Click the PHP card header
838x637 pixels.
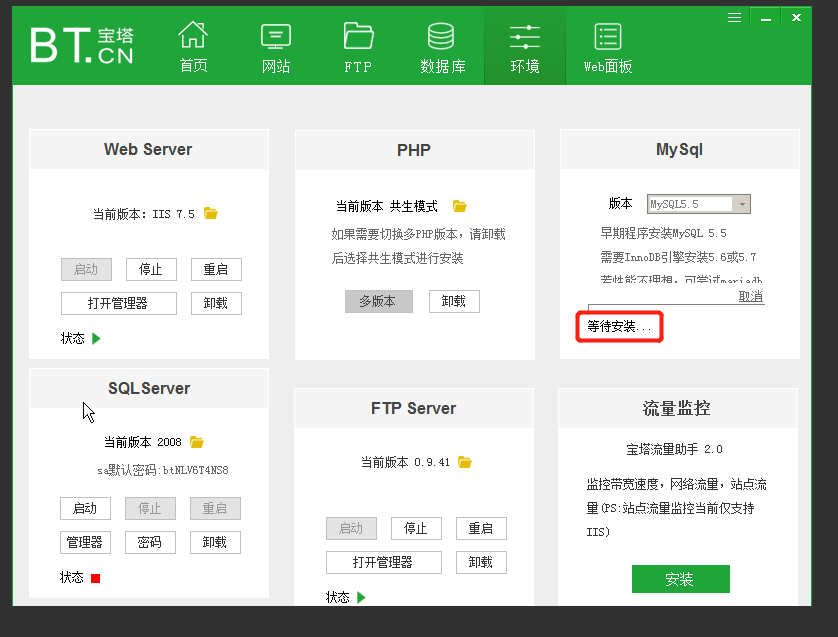point(414,150)
